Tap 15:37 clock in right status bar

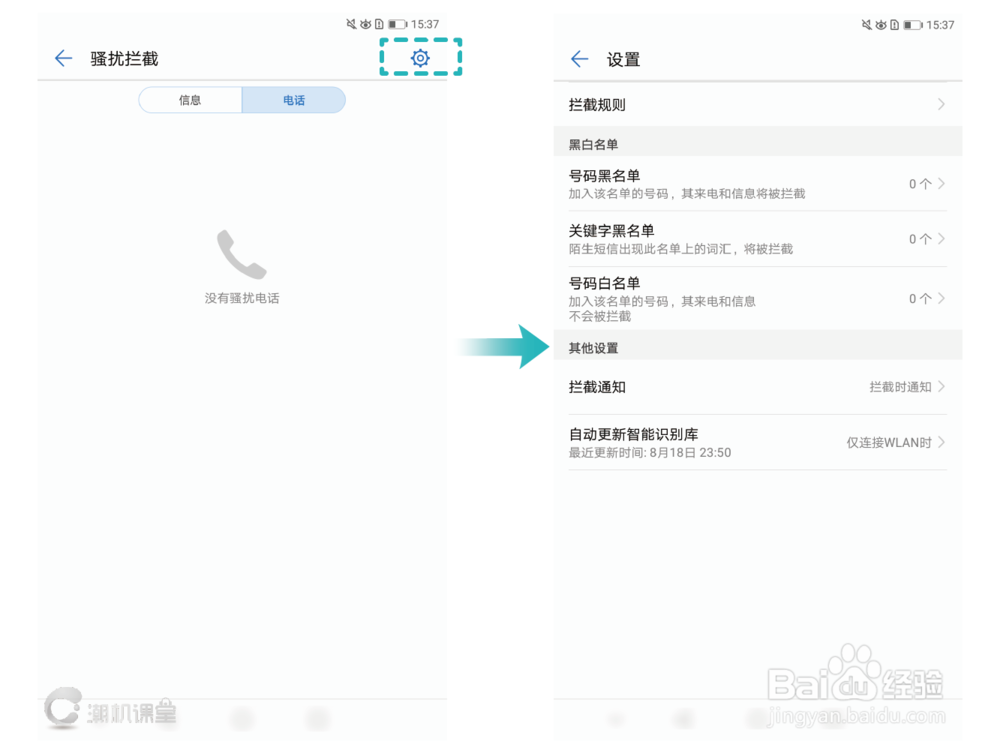(940, 25)
